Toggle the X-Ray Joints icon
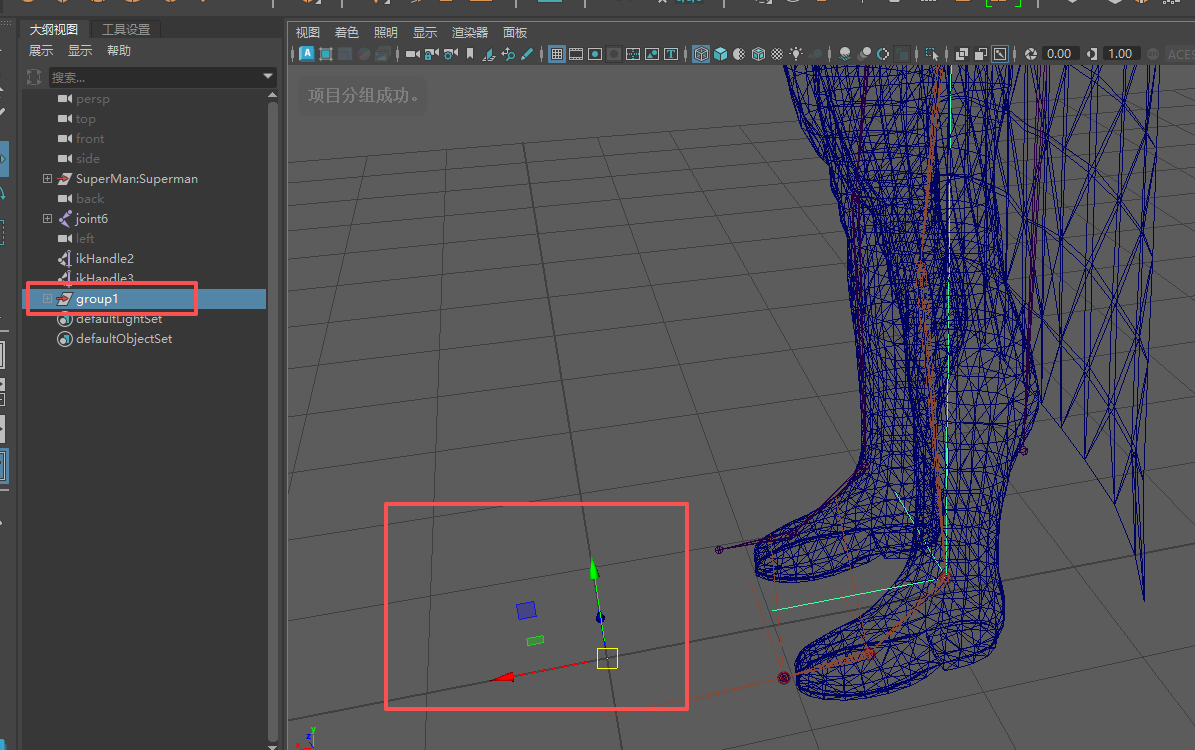Image resolution: width=1195 pixels, height=750 pixels. tap(1000, 53)
